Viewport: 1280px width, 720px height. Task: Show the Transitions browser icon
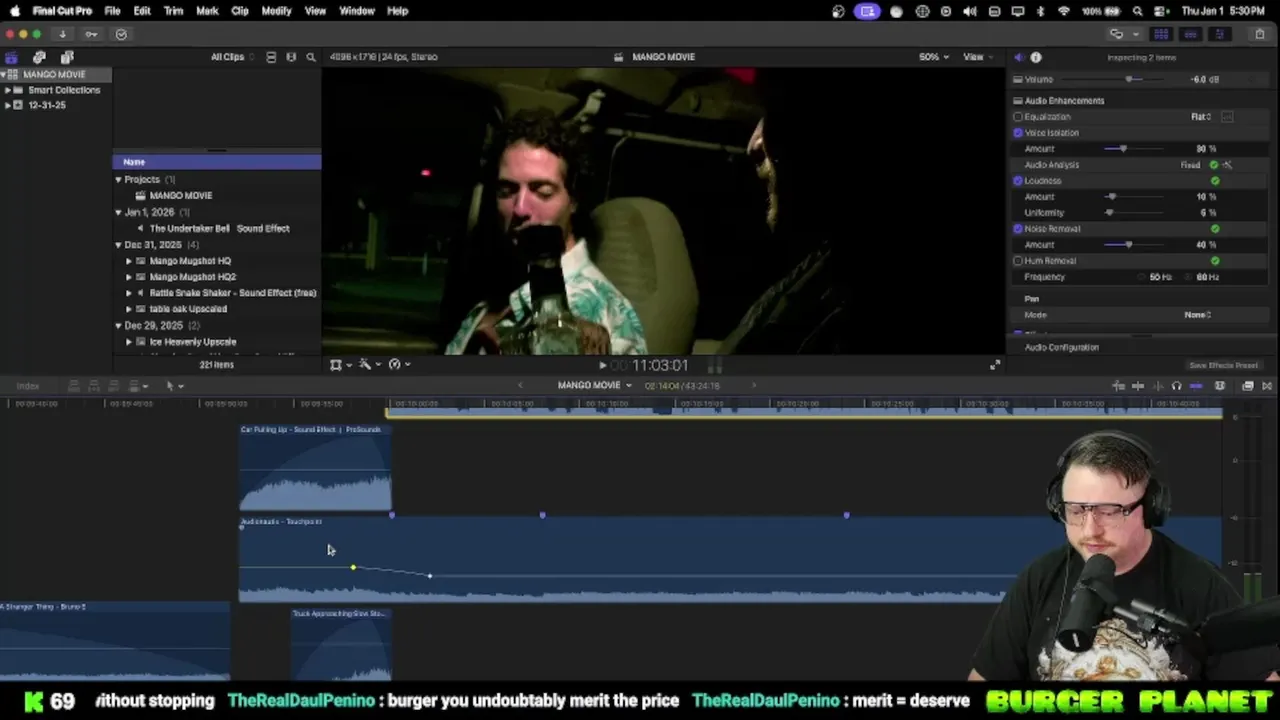pyautogui.click(x=1267, y=386)
